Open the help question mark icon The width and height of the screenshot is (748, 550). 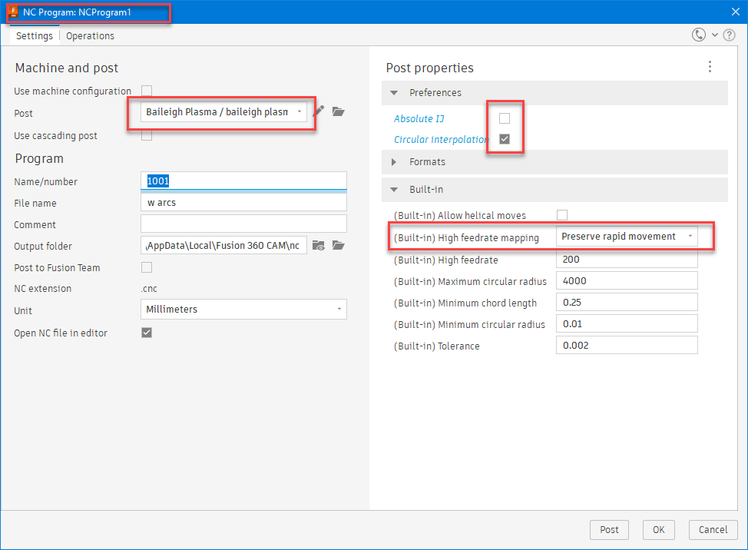click(x=729, y=35)
